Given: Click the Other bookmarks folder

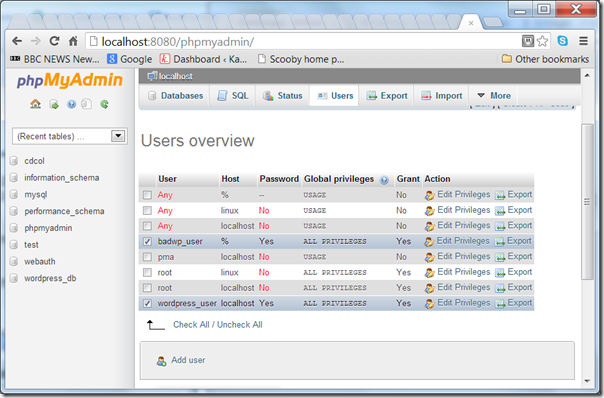Looking at the screenshot, I should (x=545, y=59).
